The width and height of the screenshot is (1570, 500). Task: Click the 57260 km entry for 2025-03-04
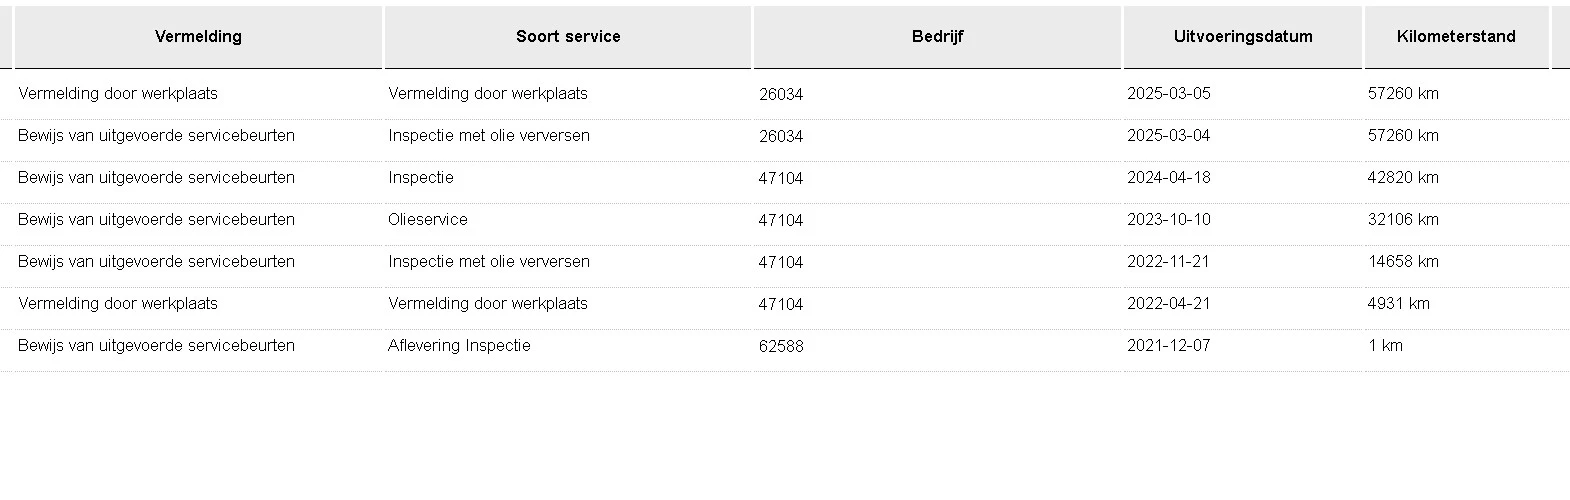(1403, 136)
